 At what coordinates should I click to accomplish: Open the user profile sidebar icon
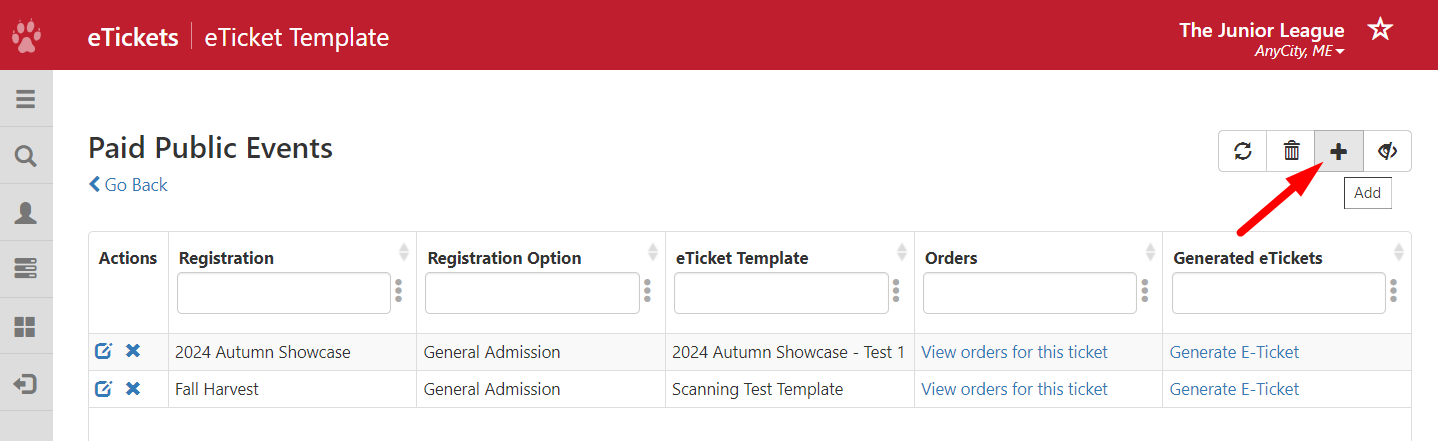(26, 213)
